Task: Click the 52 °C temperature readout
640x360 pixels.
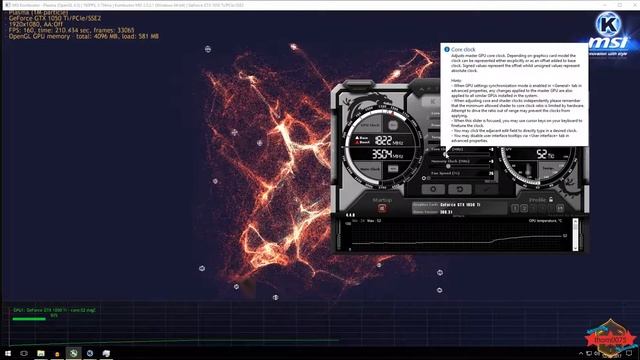Action: [x=545, y=154]
